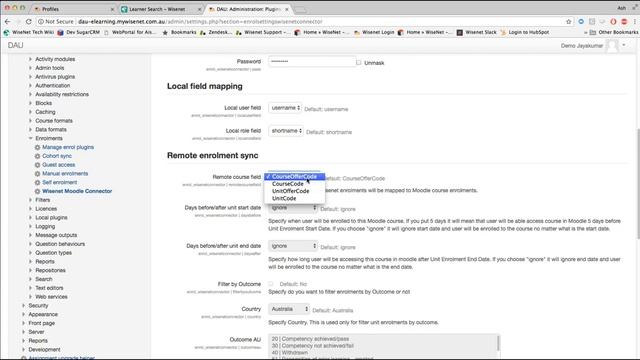Select CourseCode in the open dropdown
640x360 pixels.
click(295, 184)
